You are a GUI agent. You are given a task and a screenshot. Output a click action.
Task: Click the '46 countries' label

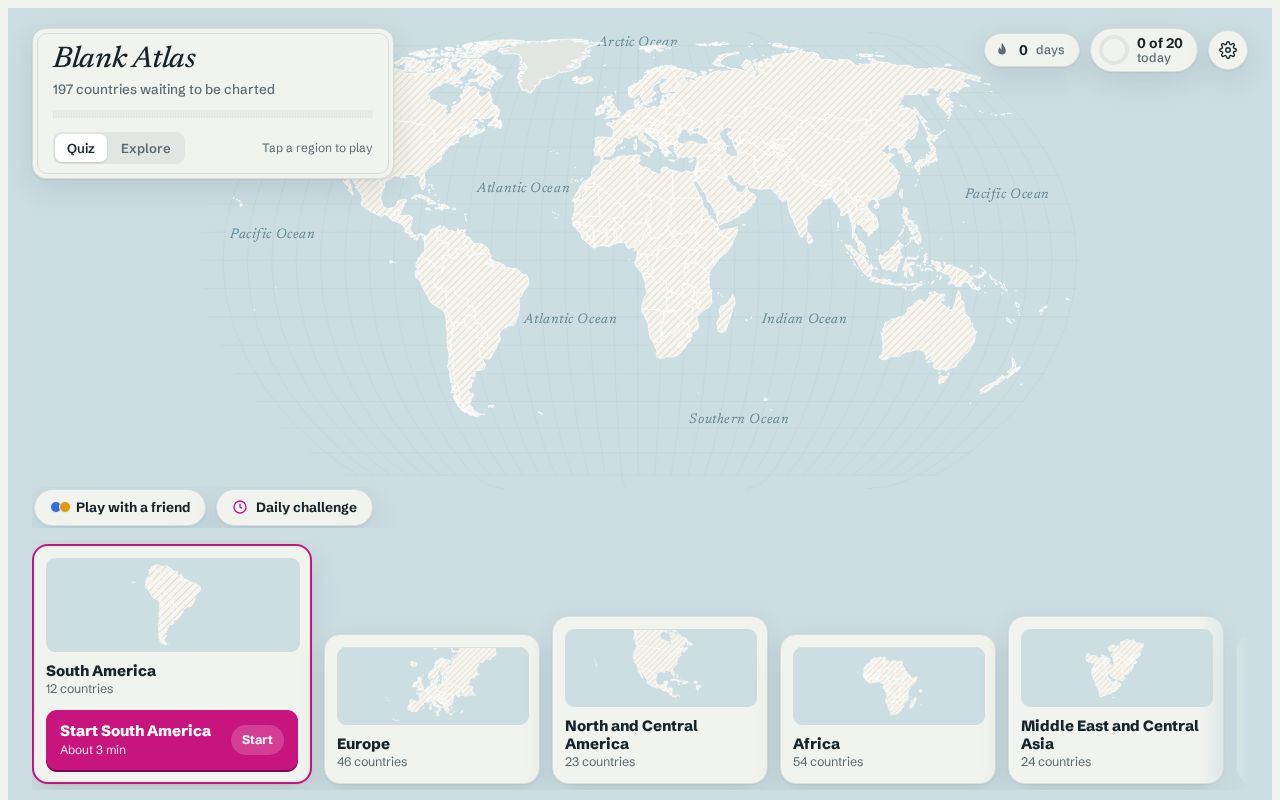click(x=372, y=762)
